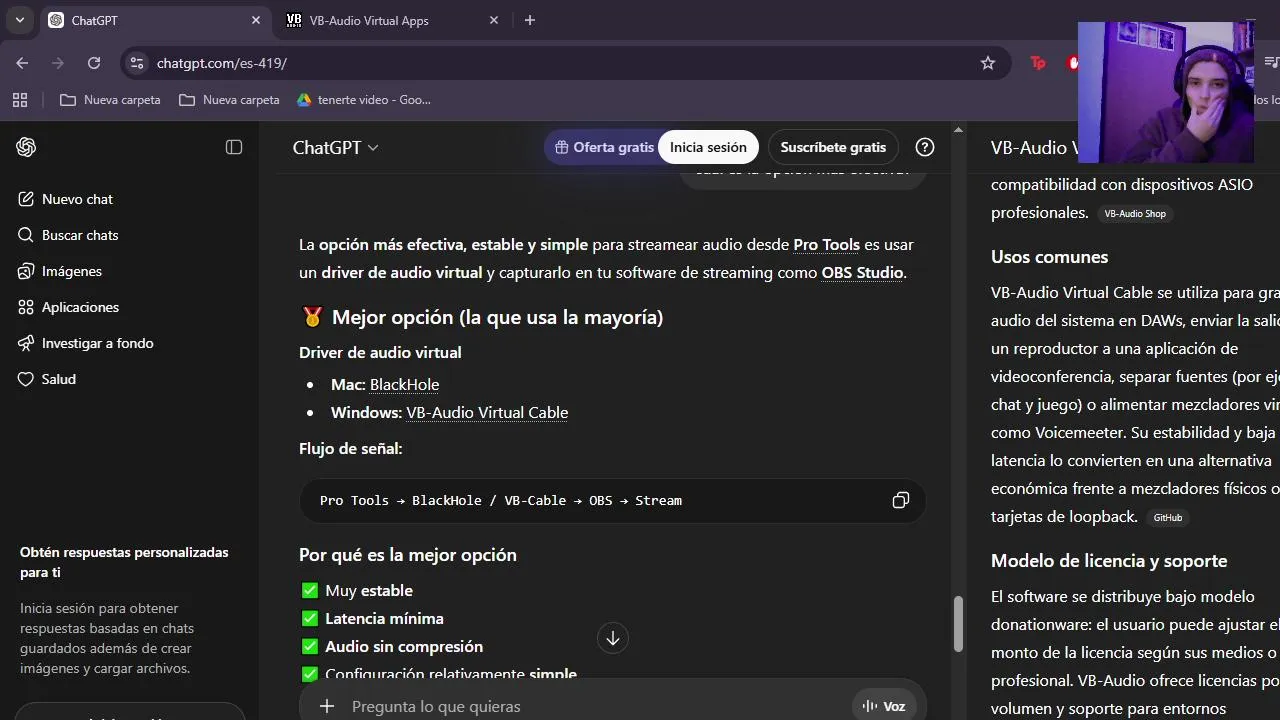Open the tenerte video Google Drive bookmark
Screen dimensions: 1280x720
(x=364, y=100)
